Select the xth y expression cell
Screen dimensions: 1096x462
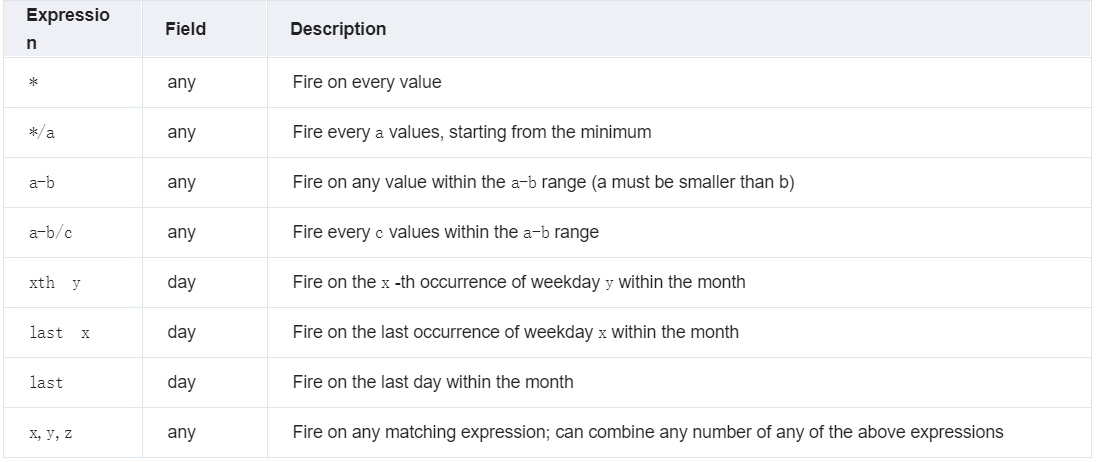pyautogui.click(x=55, y=283)
